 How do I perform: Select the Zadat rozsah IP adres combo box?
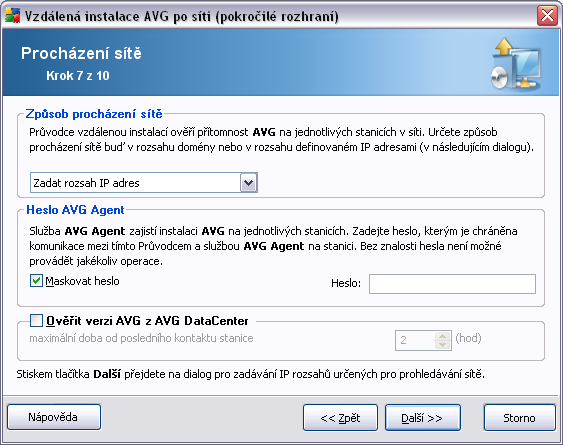(144, 183)
